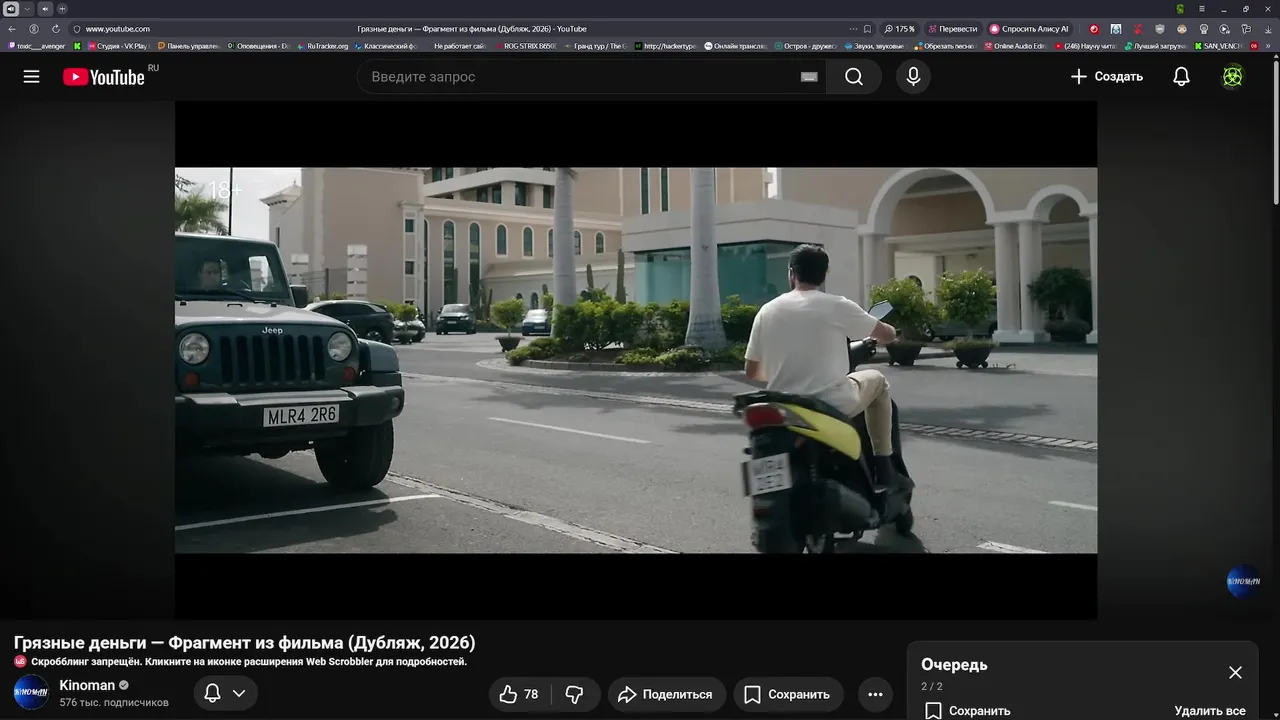Click the www.youtube.com address bar
Screen dimensions: 1280x720
coord(117,29)
